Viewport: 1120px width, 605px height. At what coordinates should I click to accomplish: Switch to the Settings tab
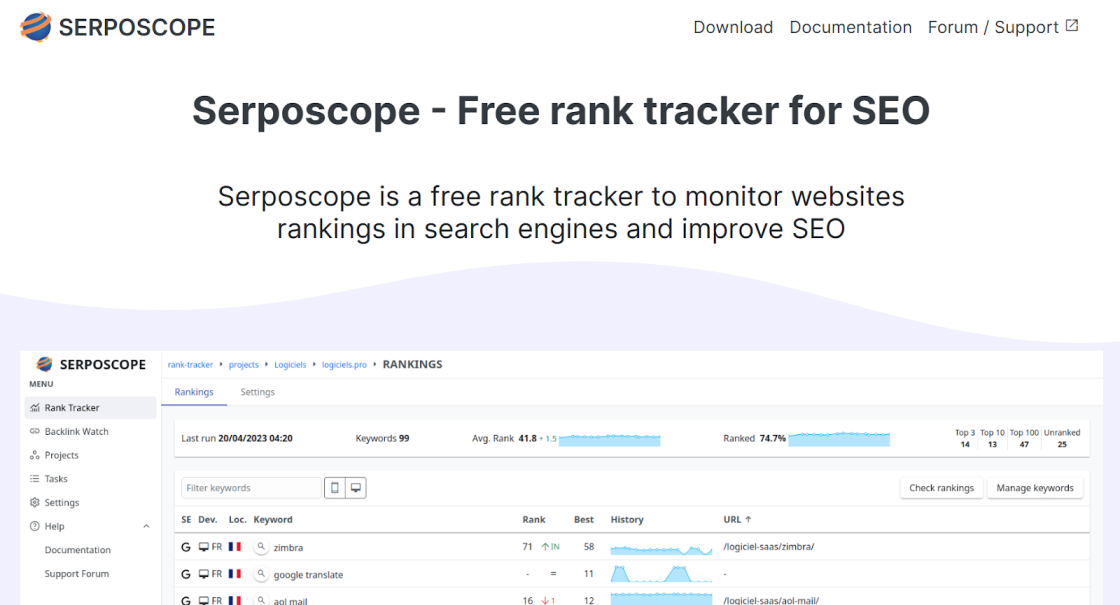[x=257, y=392]
